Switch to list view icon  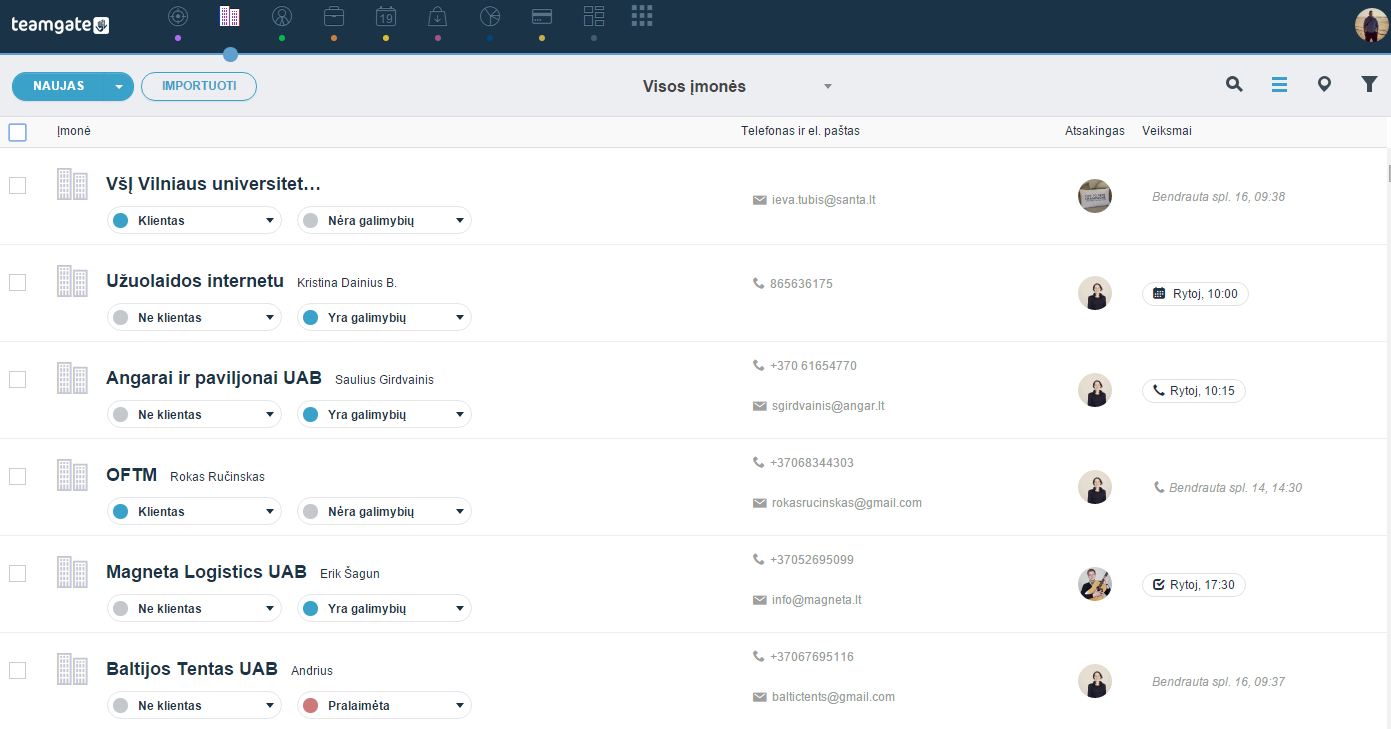click(x=1279, y=85)
